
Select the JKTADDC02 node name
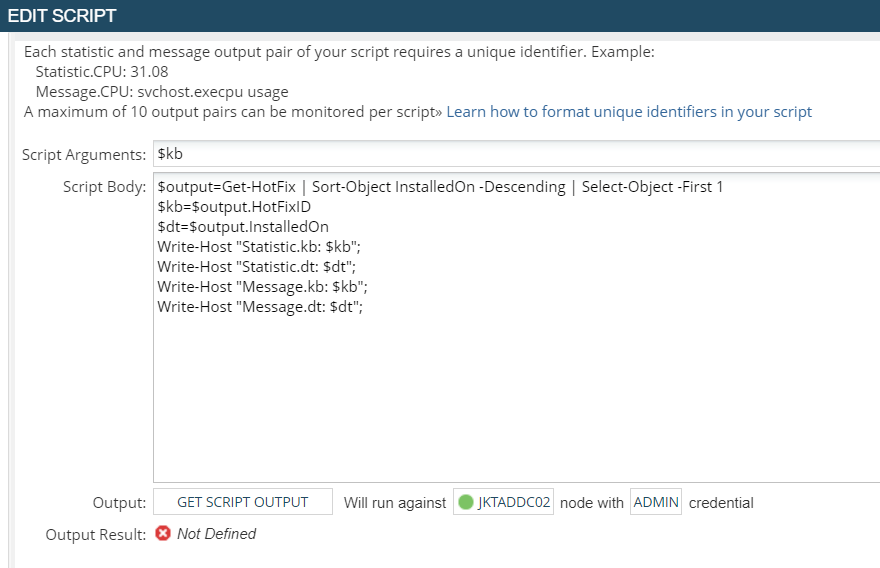pyautogui.click(x=514, y=502)
